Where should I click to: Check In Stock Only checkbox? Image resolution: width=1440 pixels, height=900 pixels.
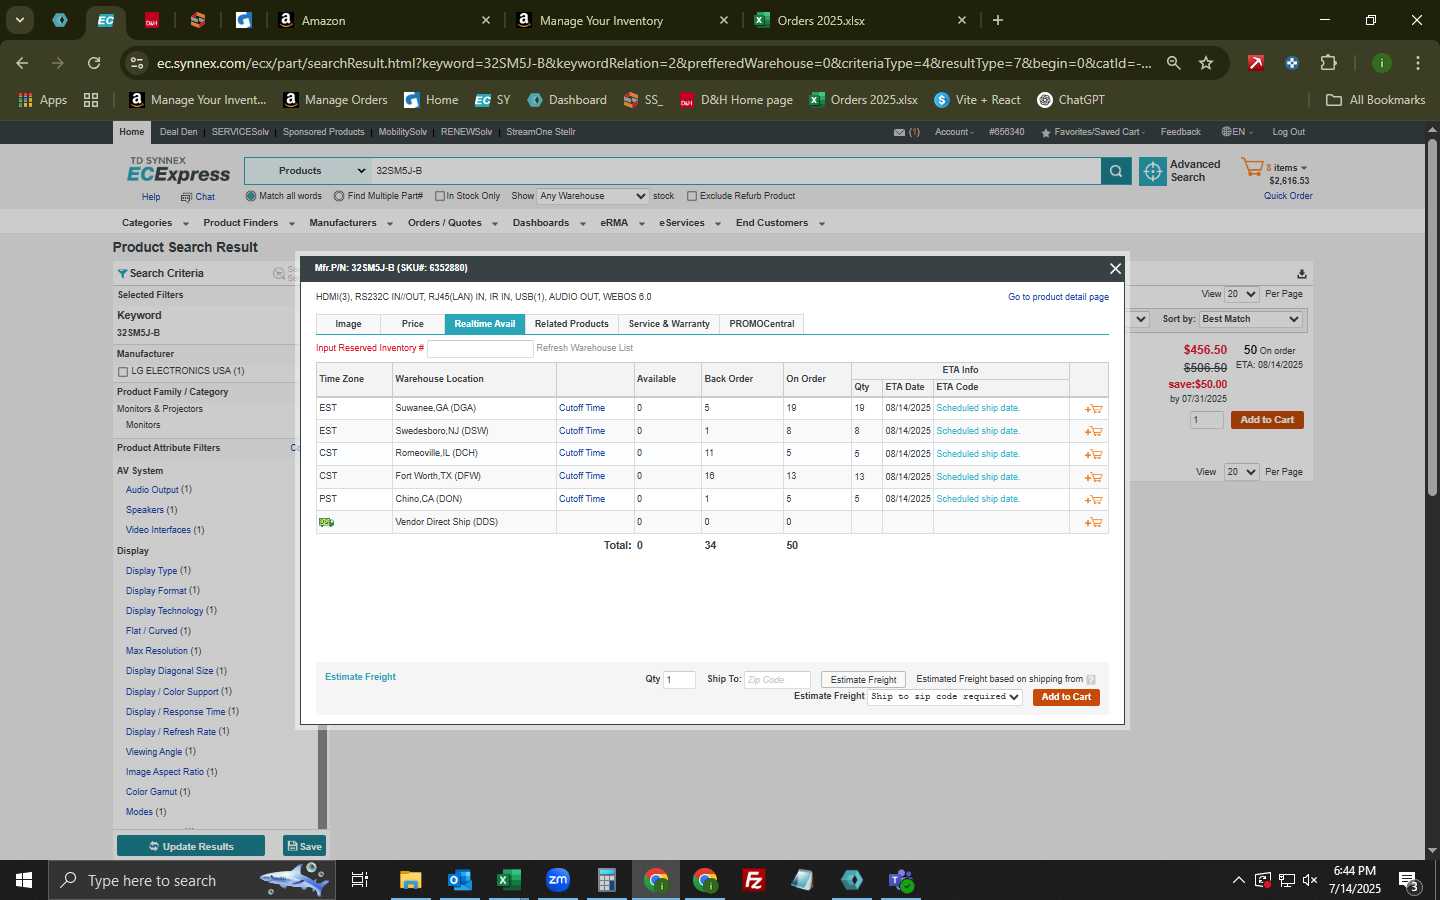(x=440, y=196)
